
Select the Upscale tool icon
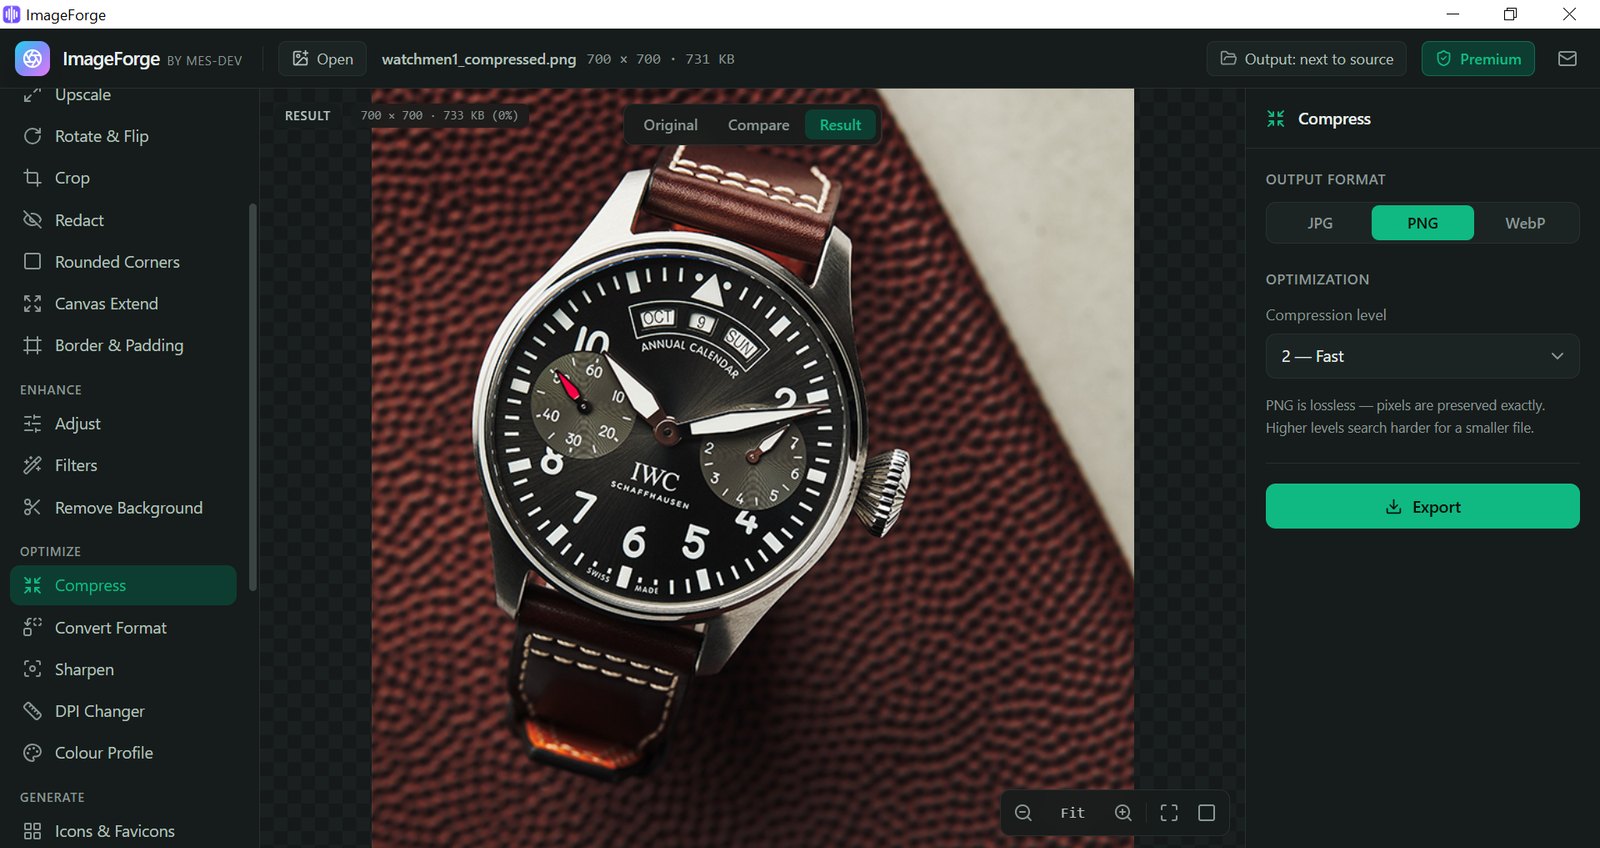click(x=32, y=95)
